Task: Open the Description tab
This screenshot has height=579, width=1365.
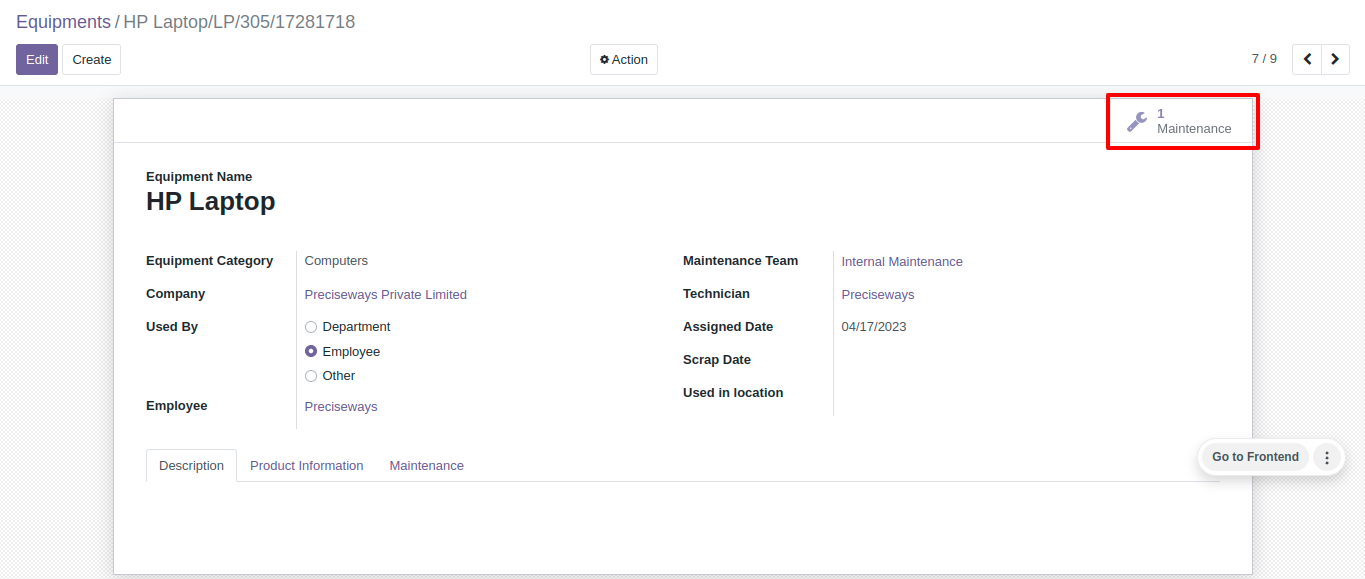Action: click(x=191, y=466)
